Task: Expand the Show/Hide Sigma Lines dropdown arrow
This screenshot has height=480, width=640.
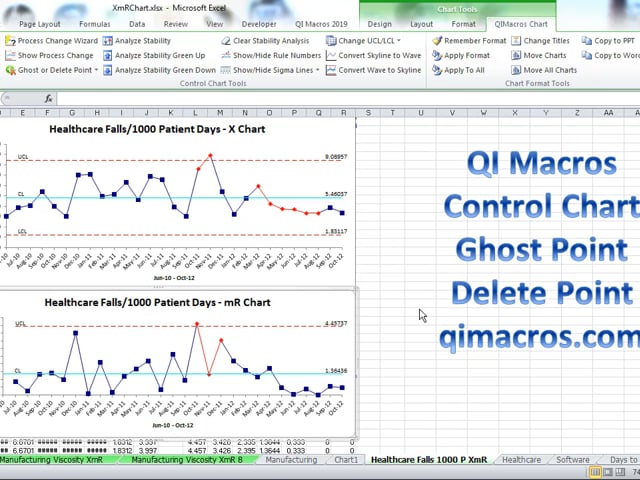Action: pyautogui.click(x=317, y=70)
